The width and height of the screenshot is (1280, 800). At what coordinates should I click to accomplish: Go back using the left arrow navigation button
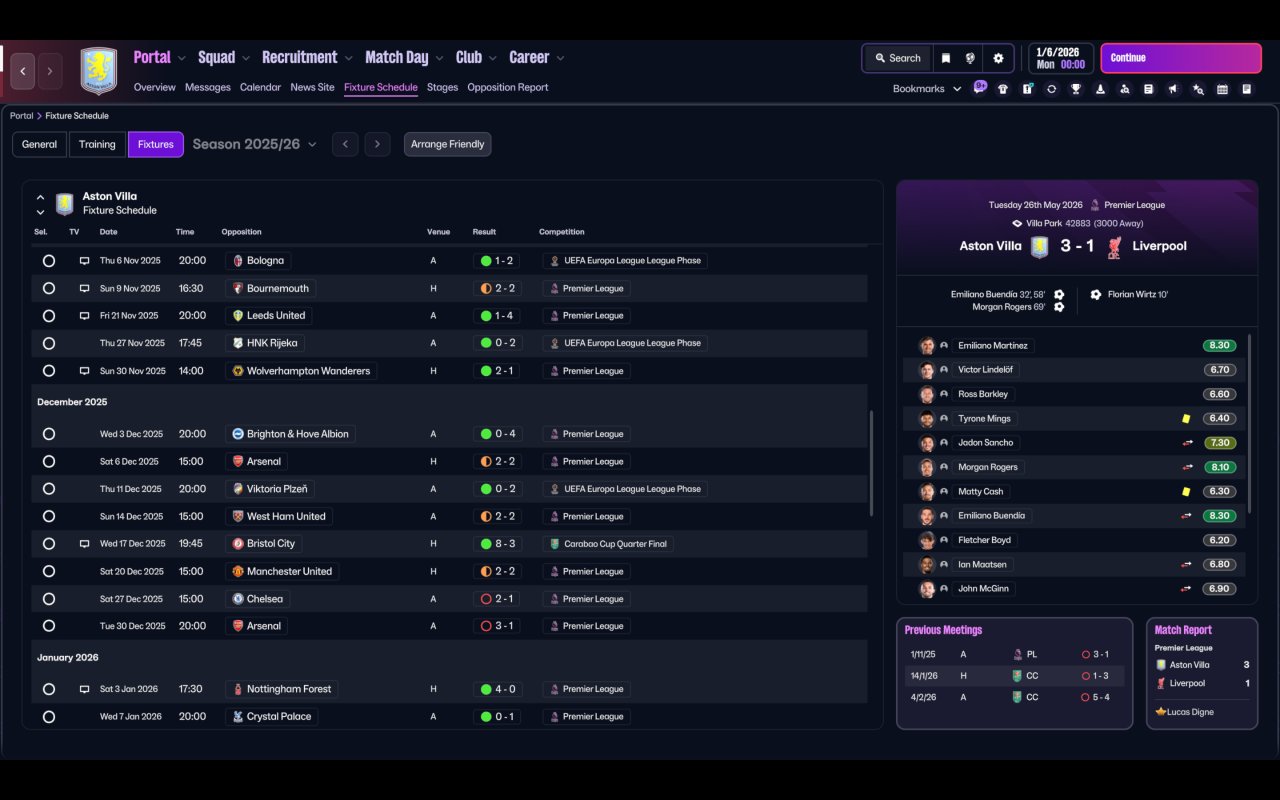pos(23,71)
